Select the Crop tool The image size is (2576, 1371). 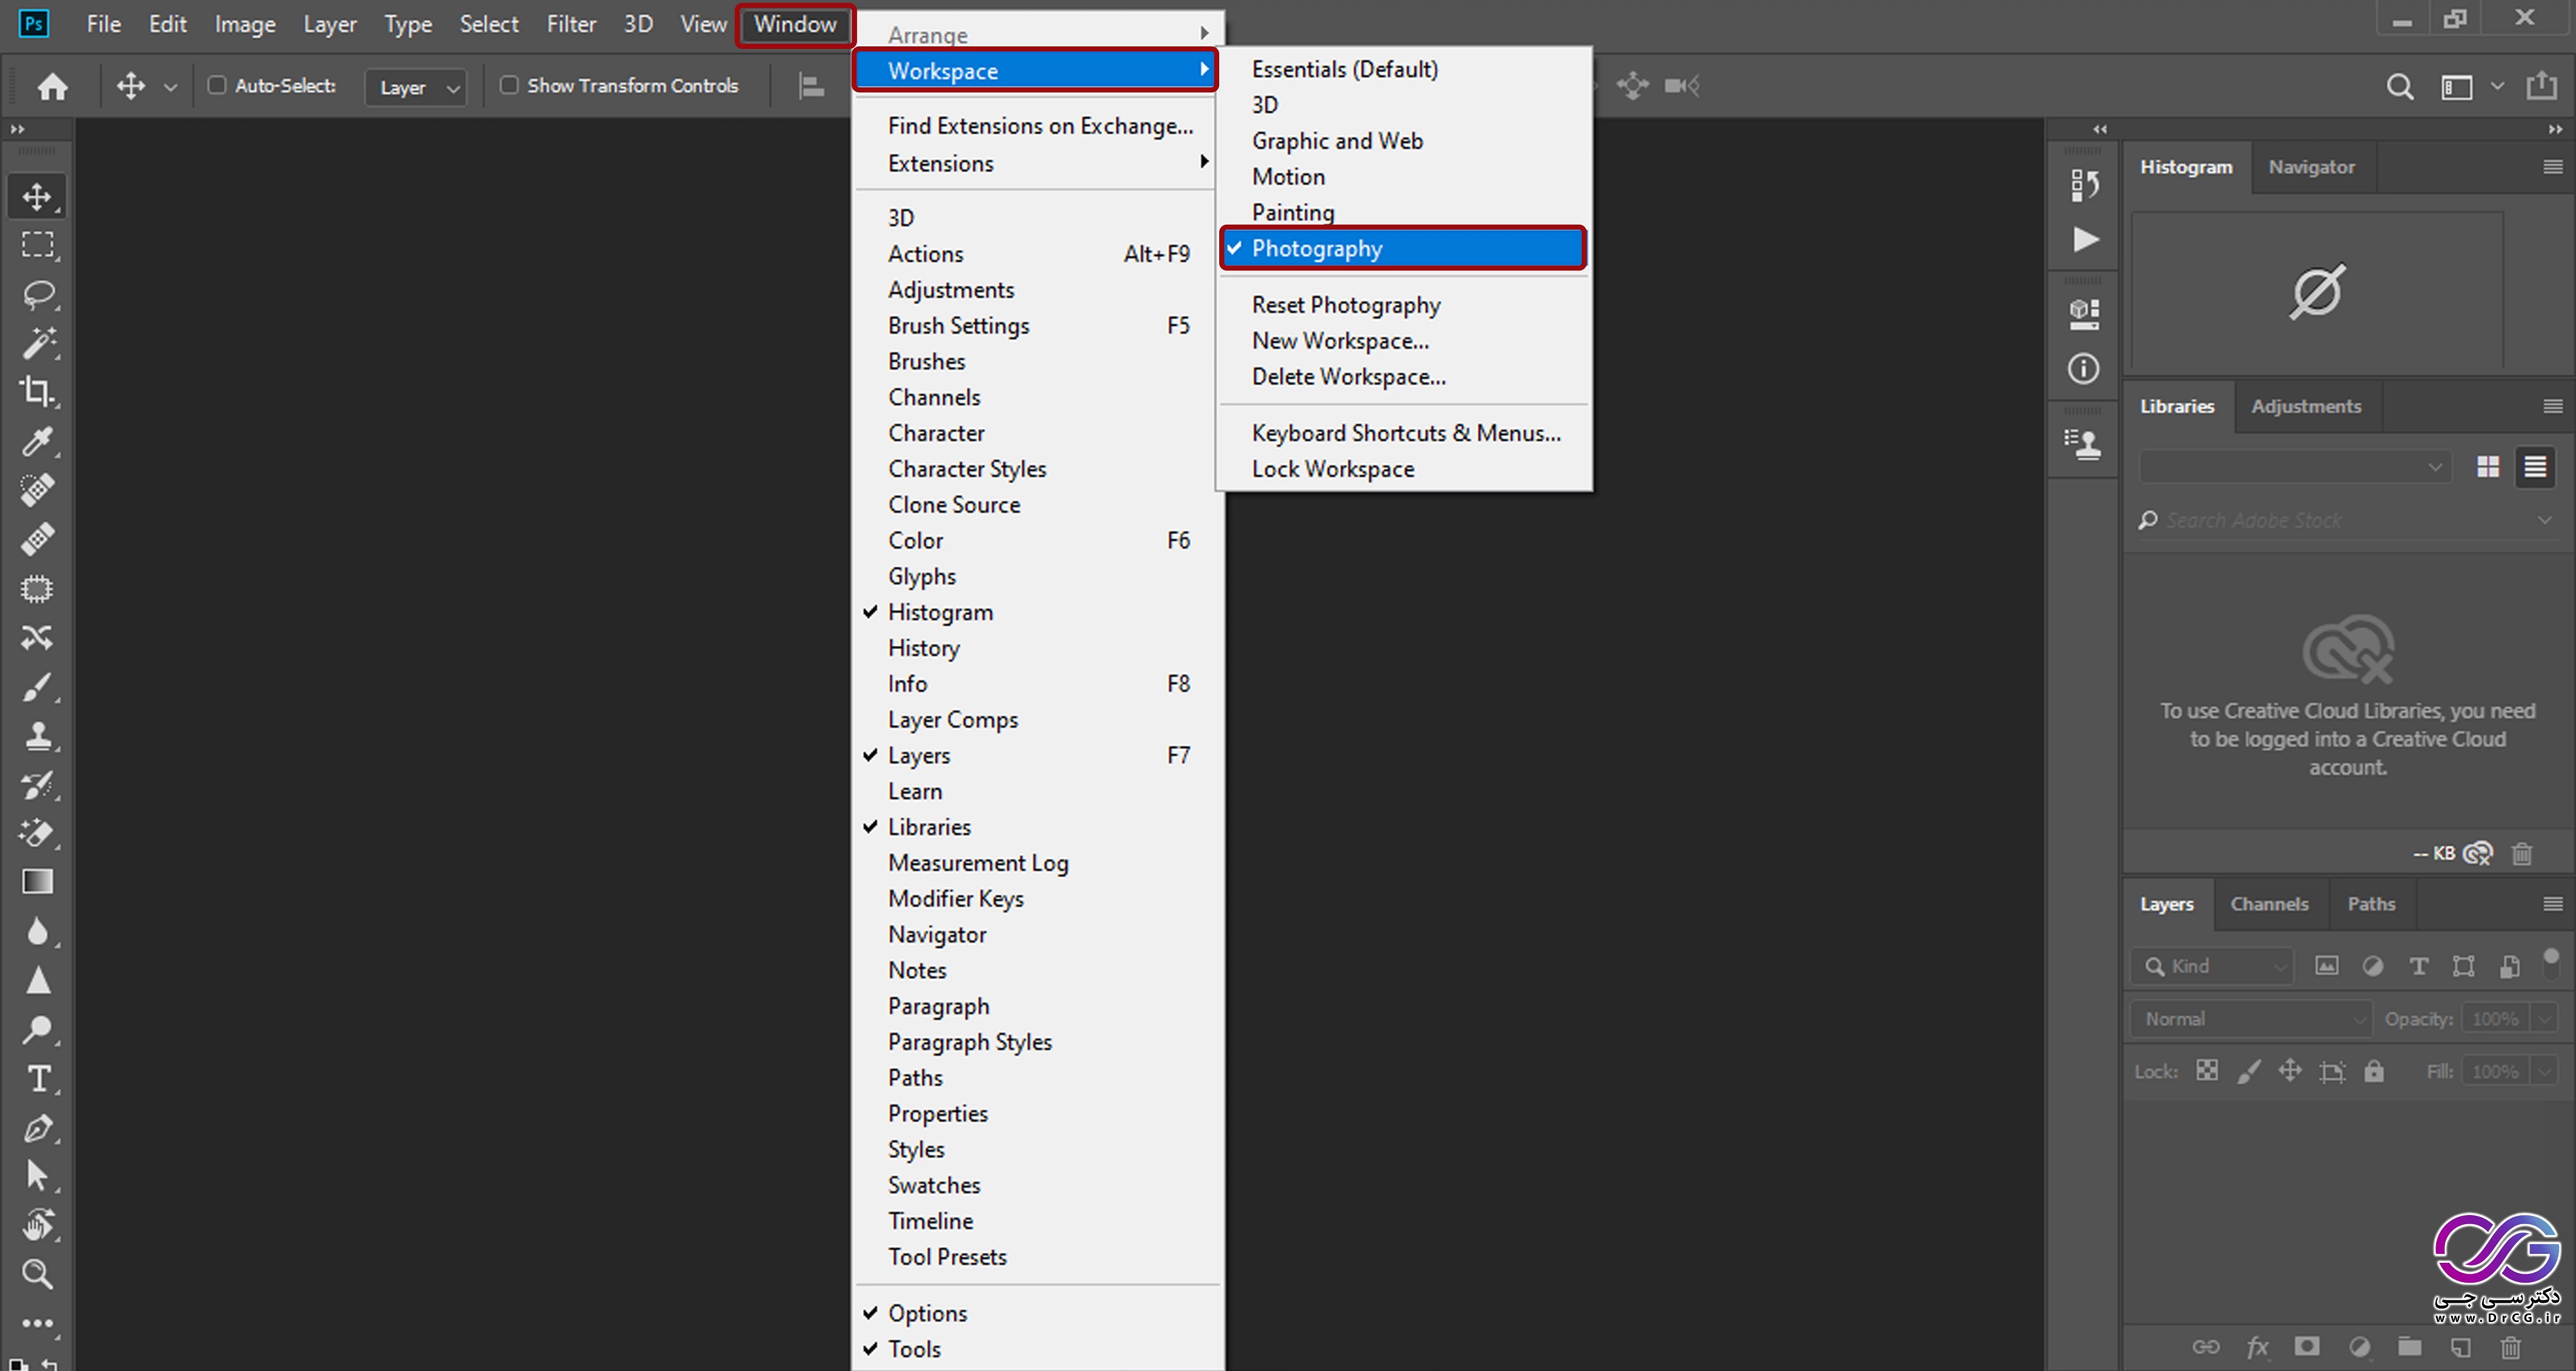(x=37, y=392)
